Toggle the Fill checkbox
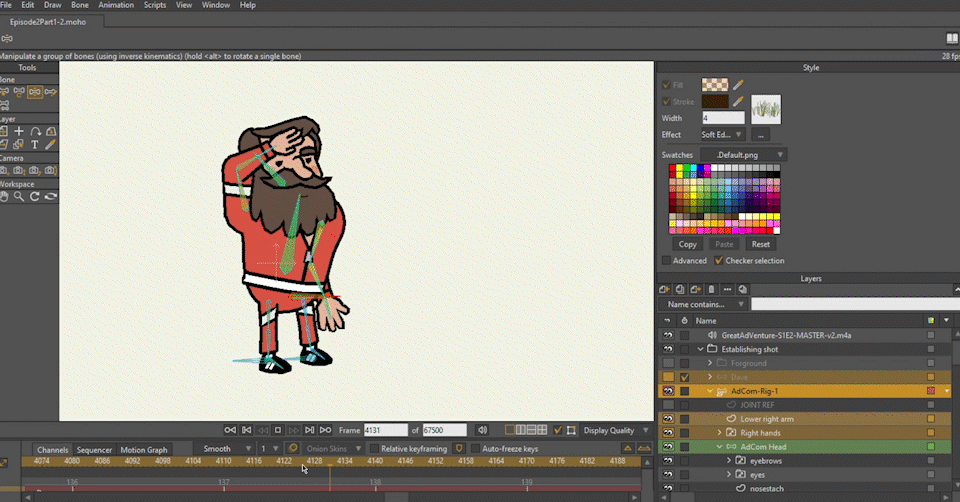Image resolution: width=960 pixels, height=502 pixels. [x=666, y=84]
